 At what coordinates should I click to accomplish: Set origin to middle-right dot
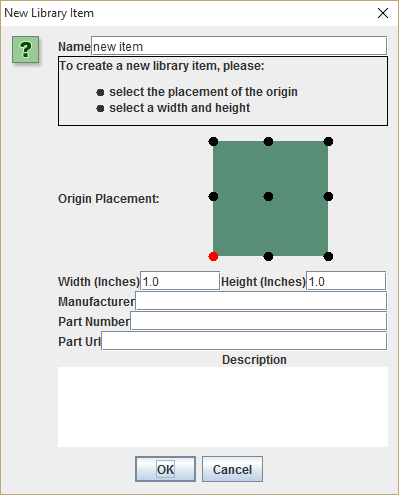pos(328,197)
